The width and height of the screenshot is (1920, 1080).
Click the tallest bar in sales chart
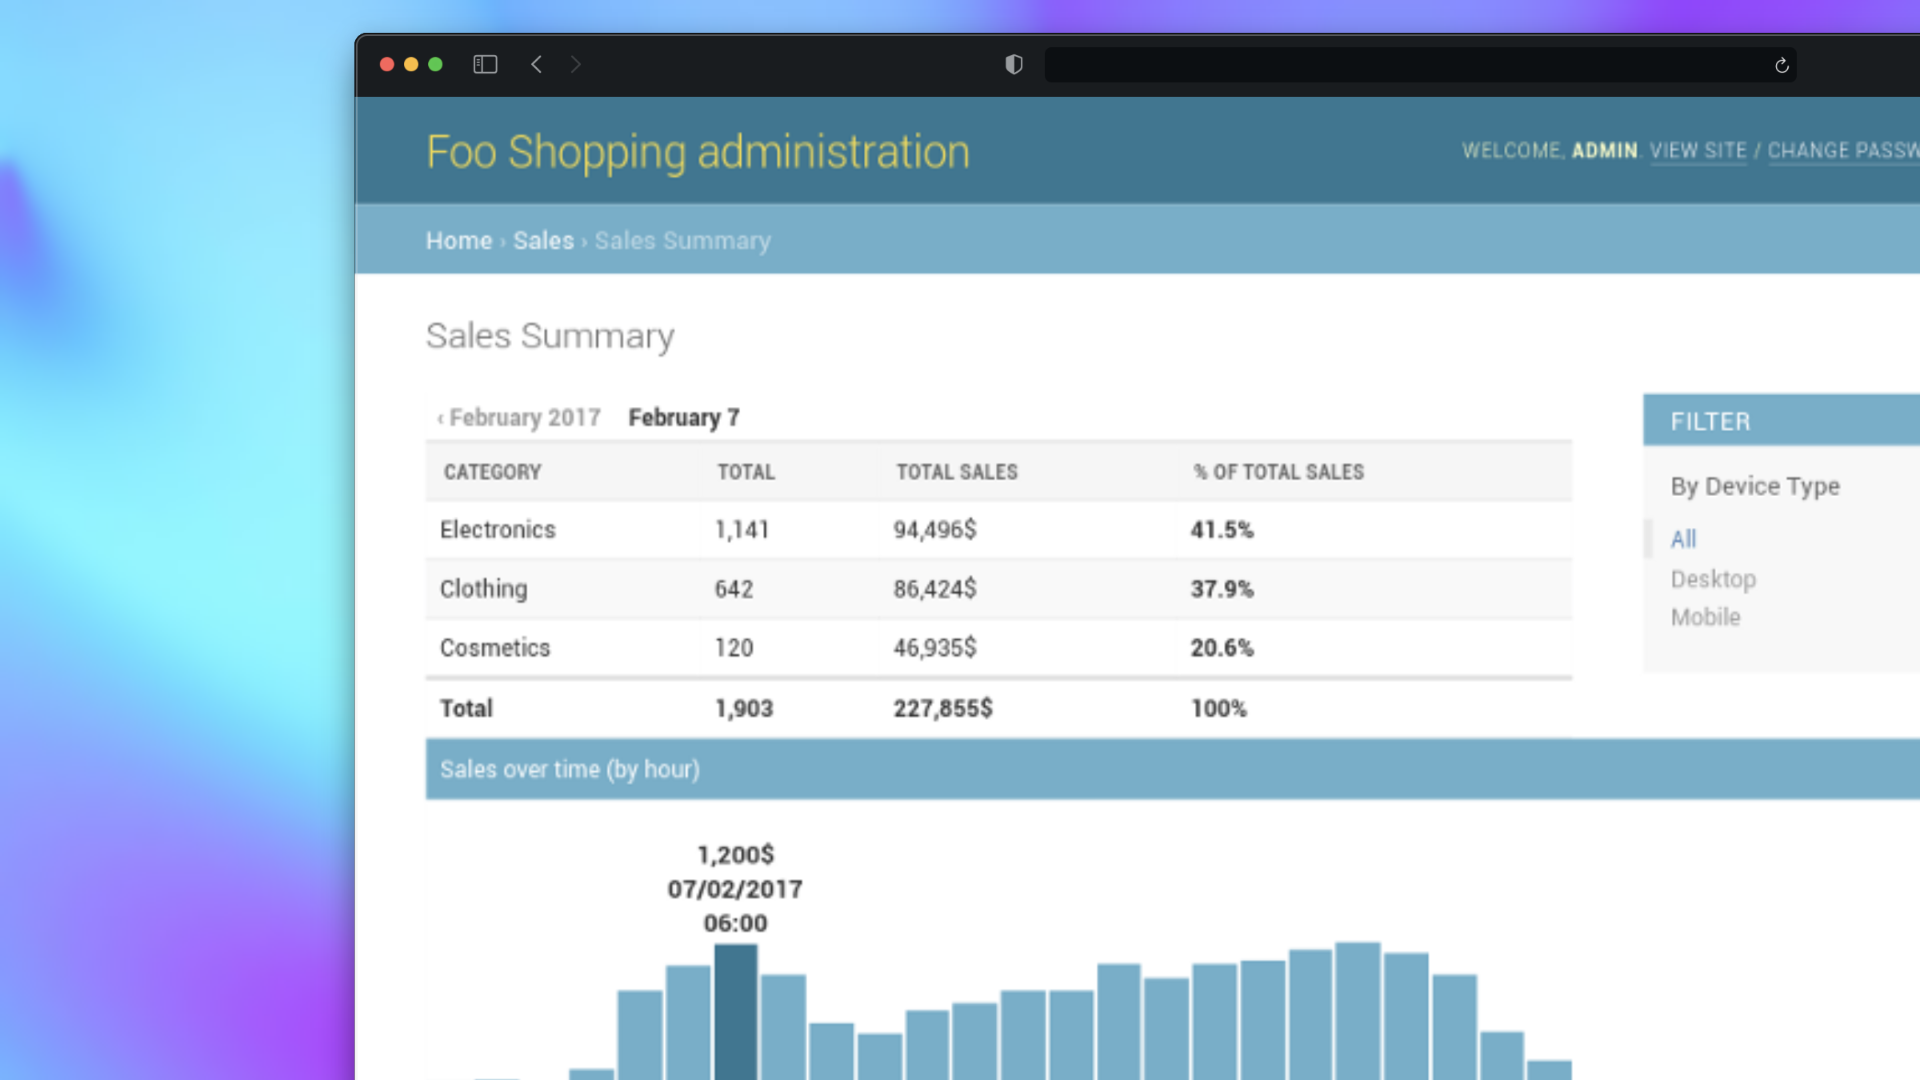click(x=1358, y=1010)
